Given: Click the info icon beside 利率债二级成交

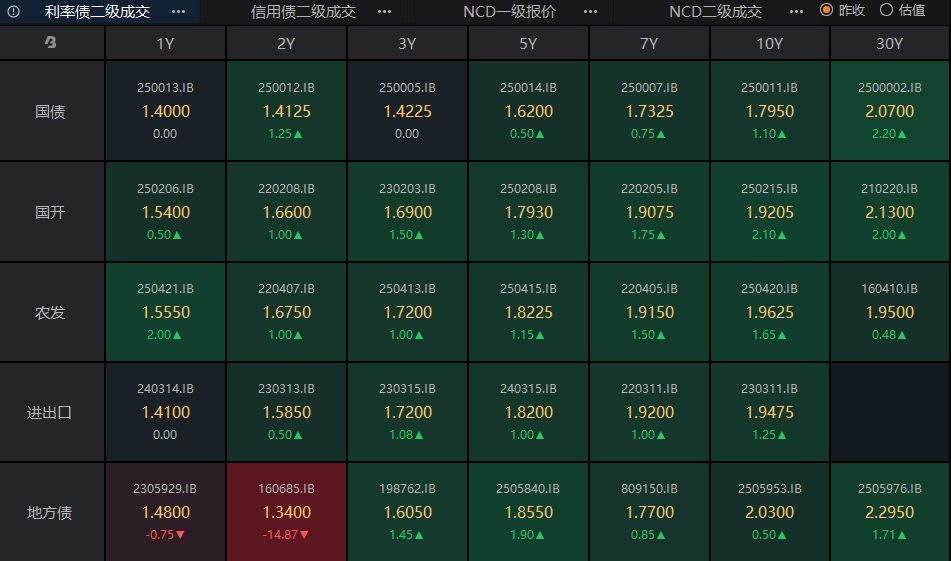Looking at the screenshot, I should click(13, 12).
